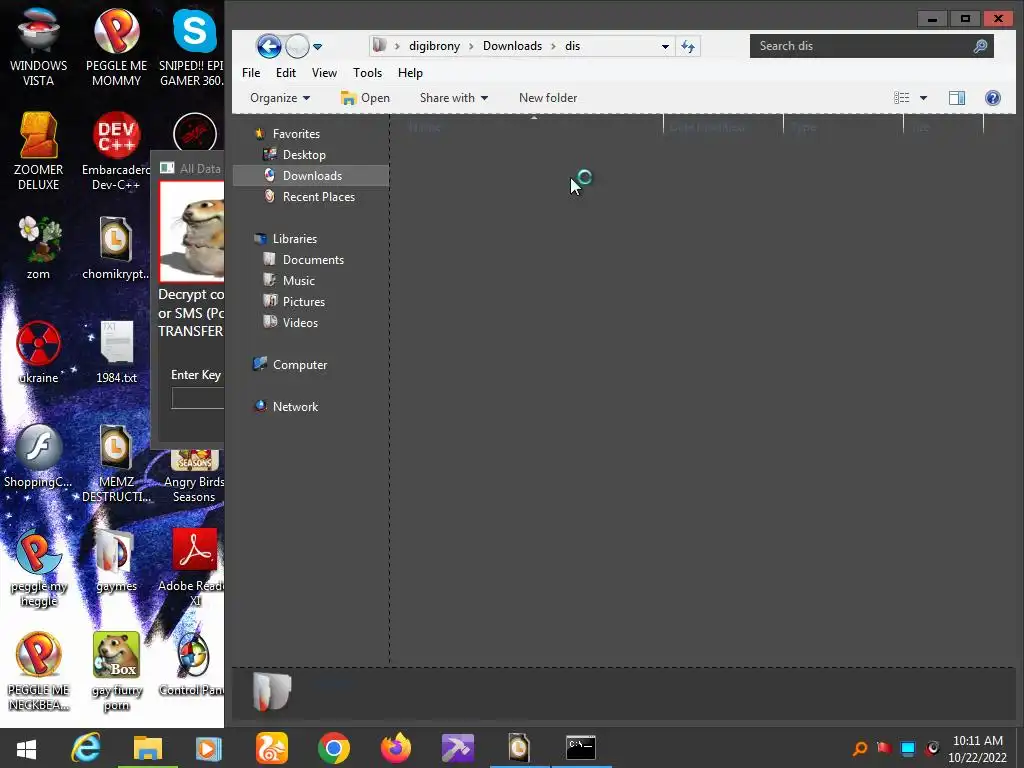Open recent locations dropdown arrow
This screenshot has height=768, width=1024.
pos(317,46)
